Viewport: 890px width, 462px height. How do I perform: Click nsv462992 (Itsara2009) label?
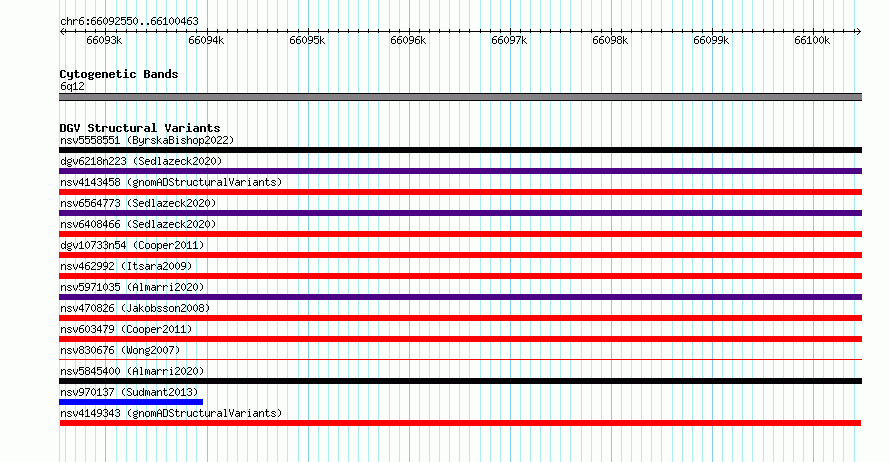coord(126,266)
